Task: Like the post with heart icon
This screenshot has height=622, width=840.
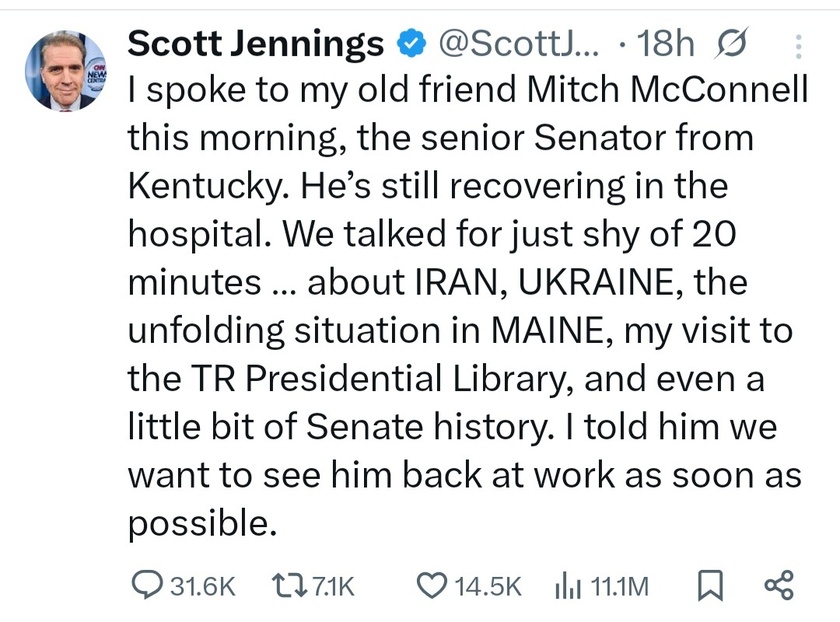Action: pos(432,586)
